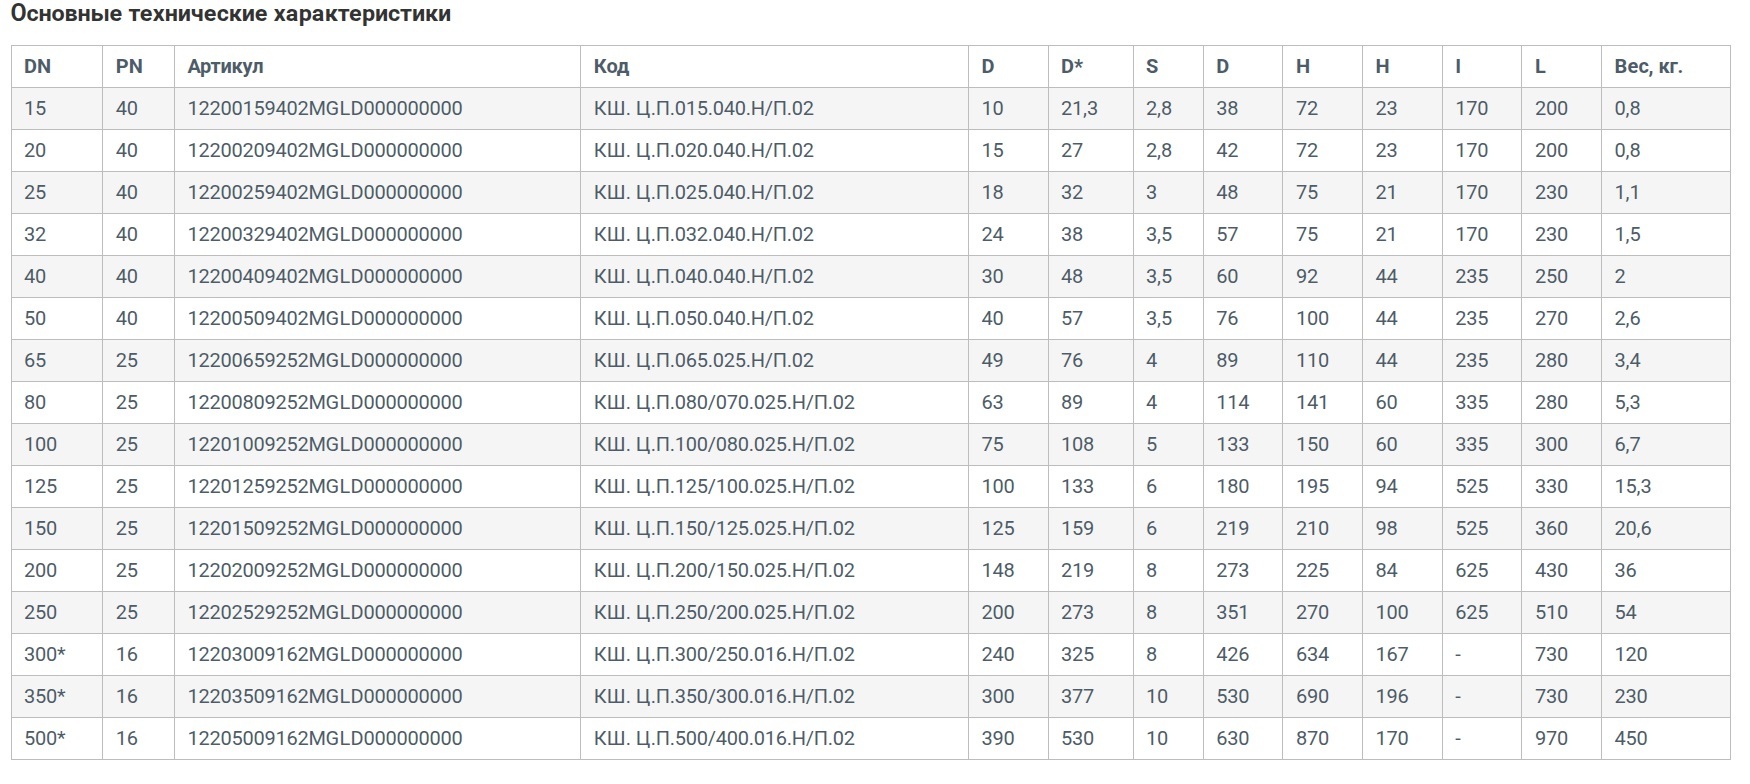Click the DN column header
The height and width of the screenshot is (784, 1750).
coord(37,66)
